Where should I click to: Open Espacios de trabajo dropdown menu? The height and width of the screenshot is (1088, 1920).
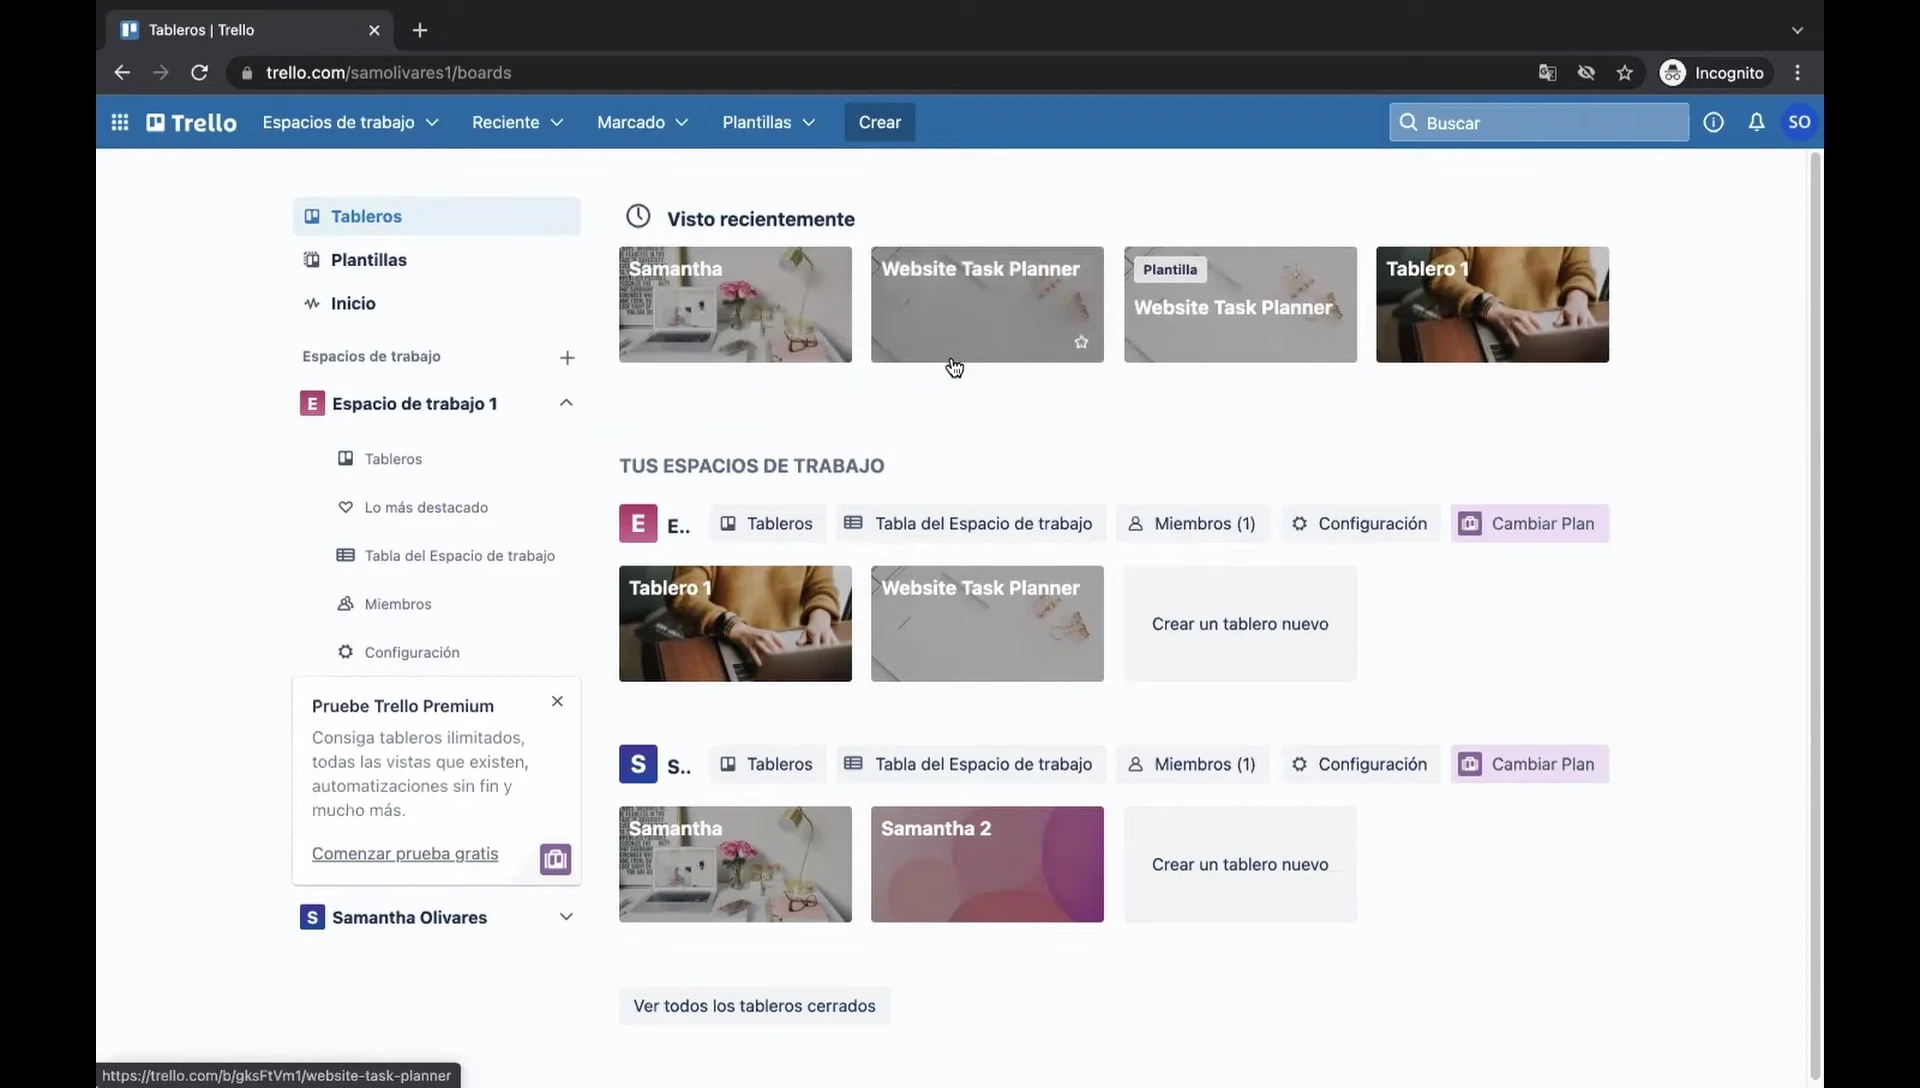pyautogui.click(x=350, y=122)
